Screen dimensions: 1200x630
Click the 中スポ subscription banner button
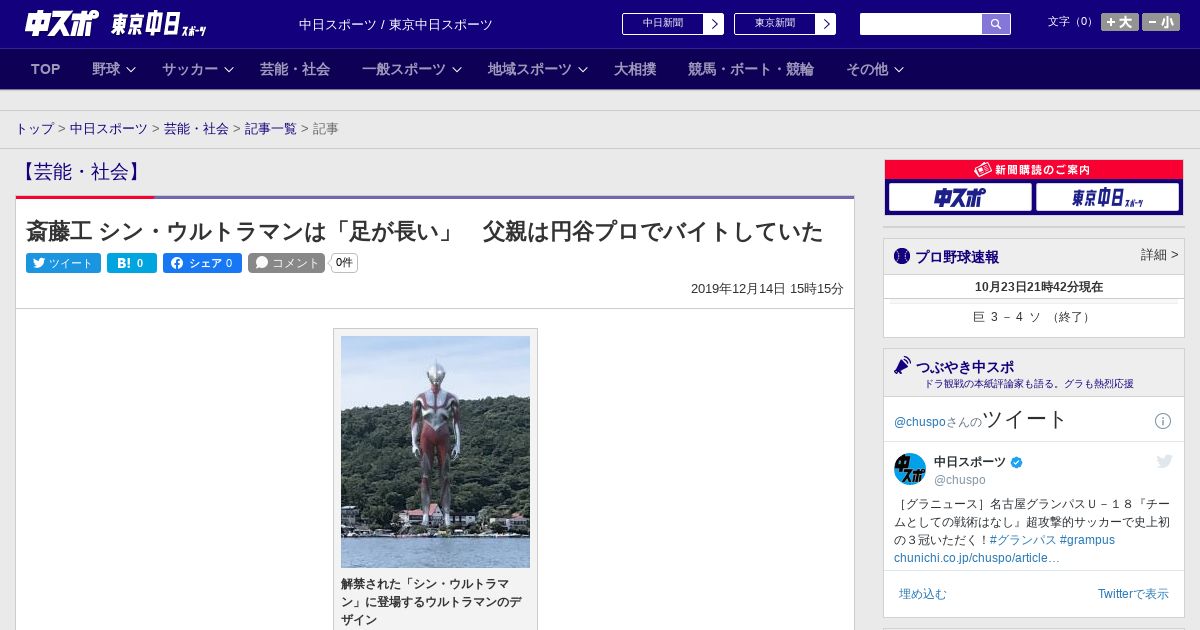pos(960,197)
